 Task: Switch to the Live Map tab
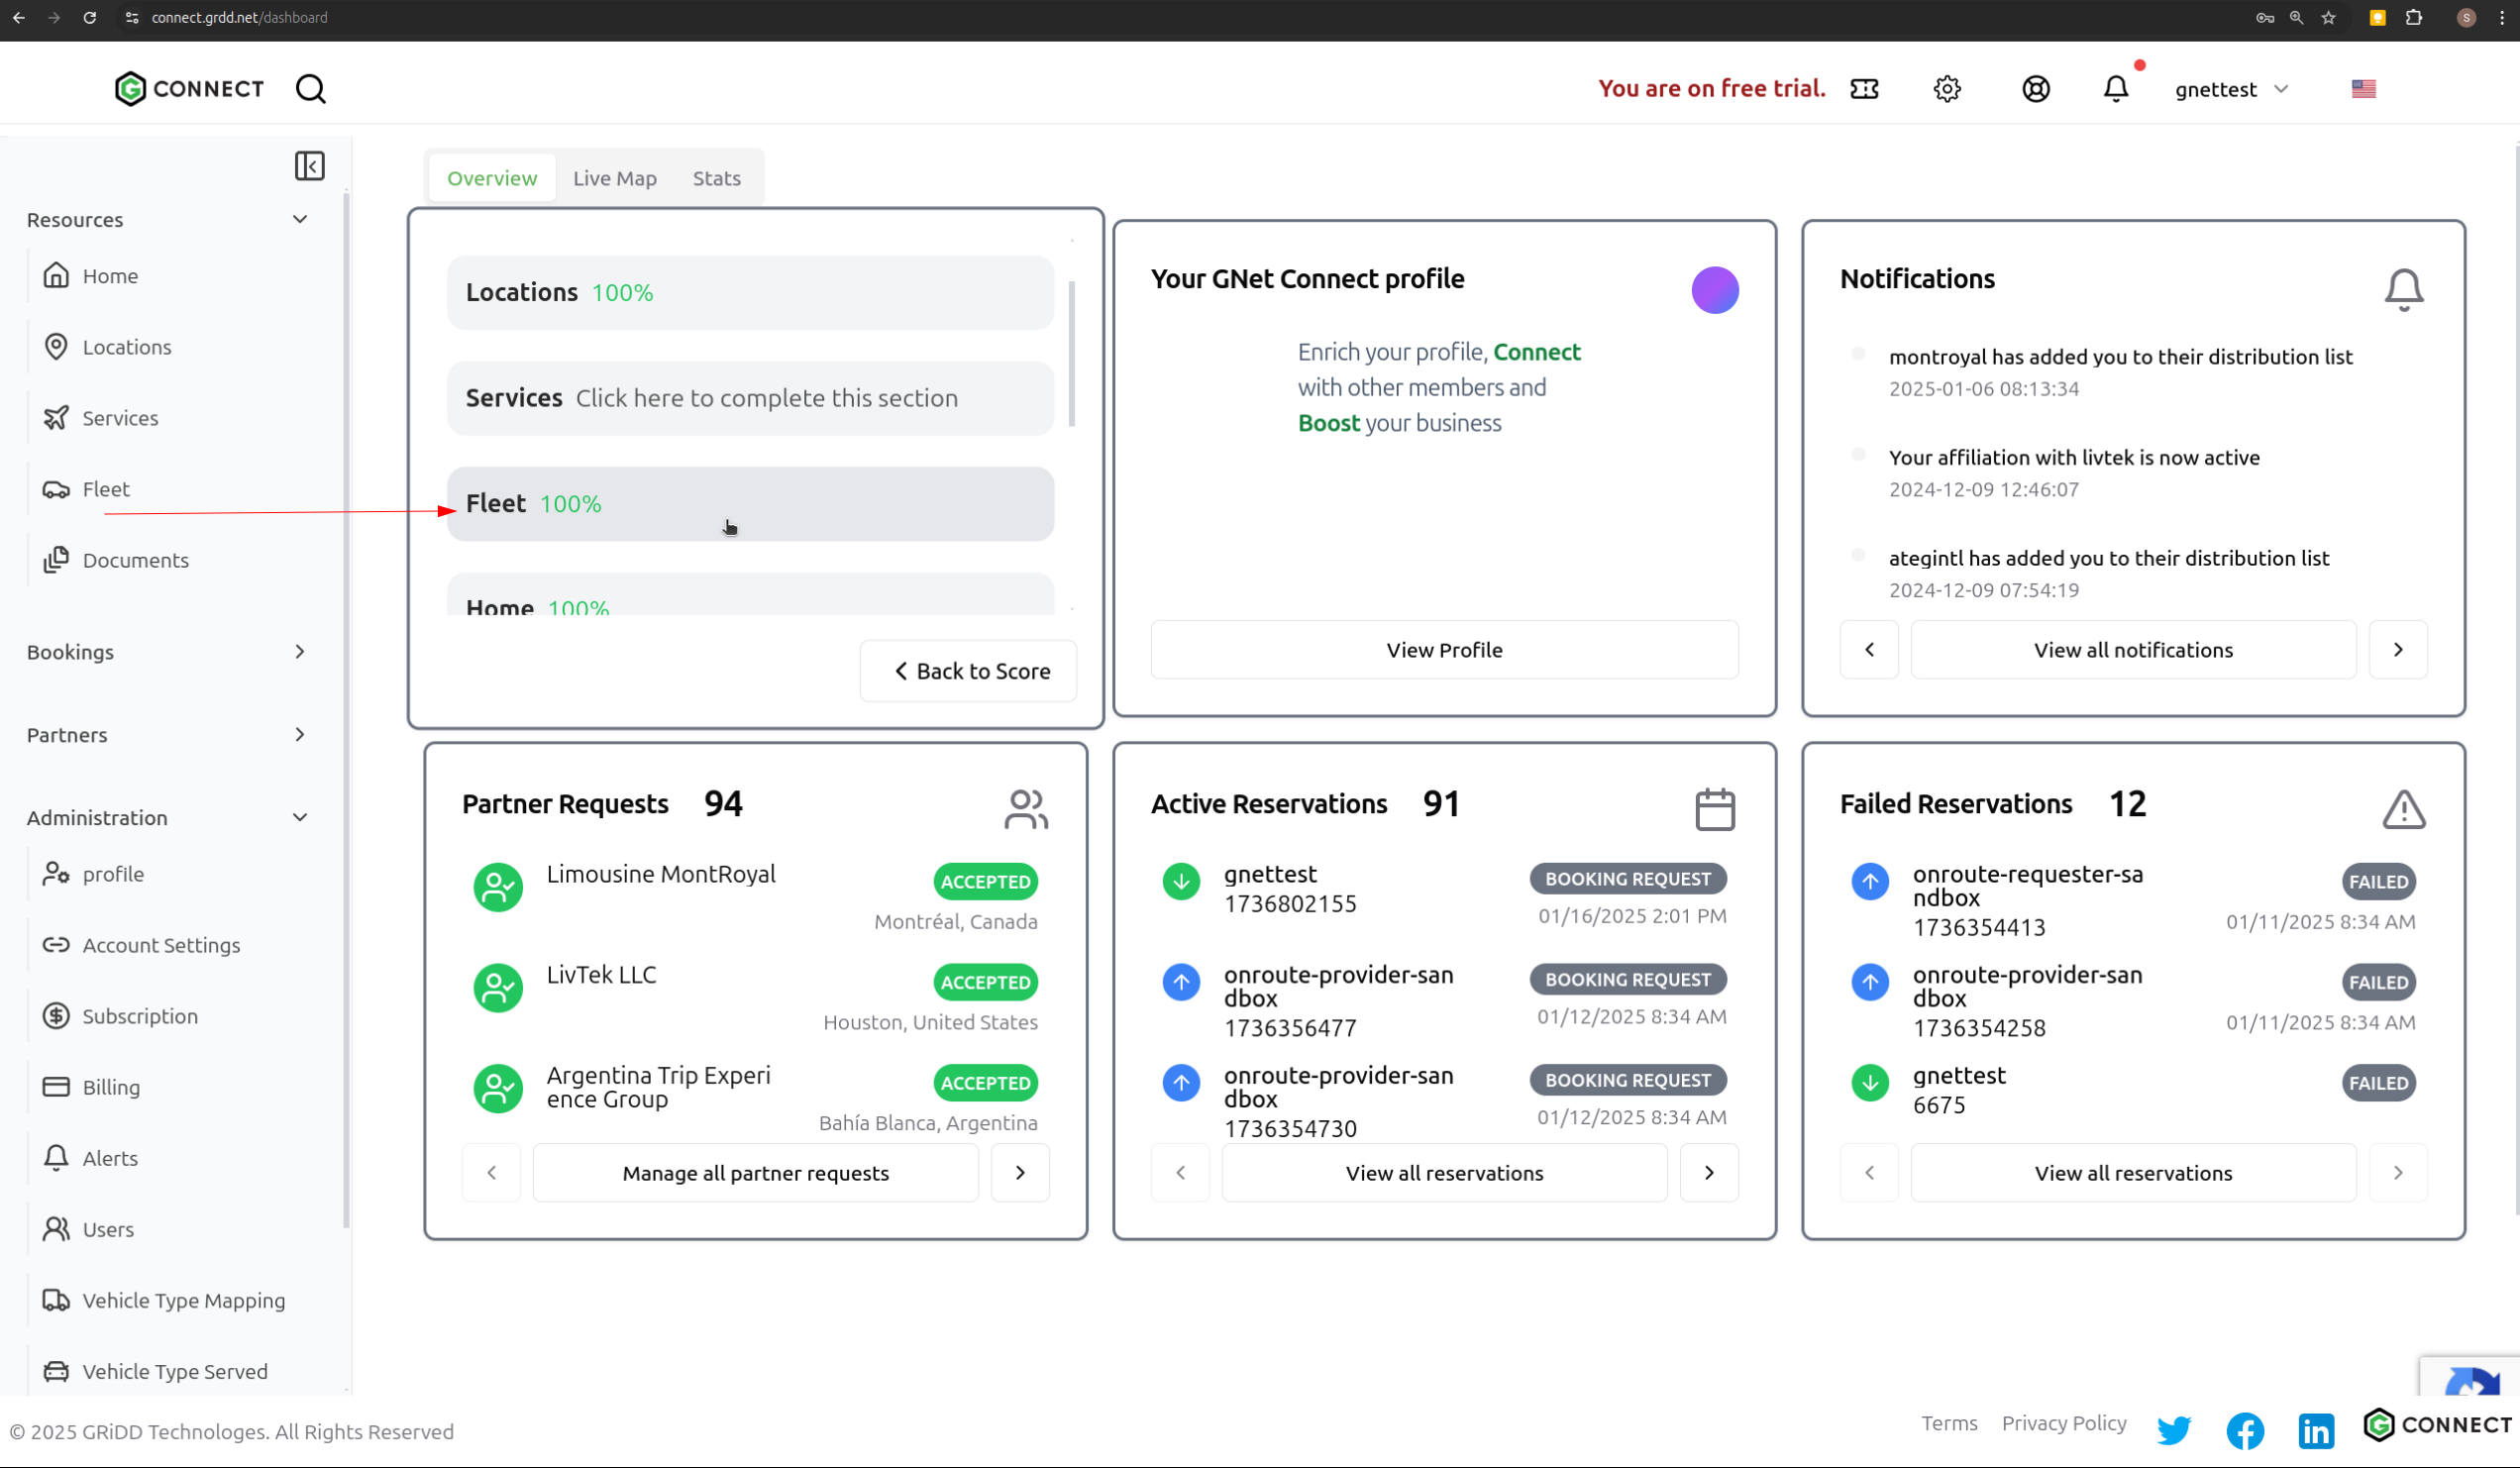tap(614, 178)
